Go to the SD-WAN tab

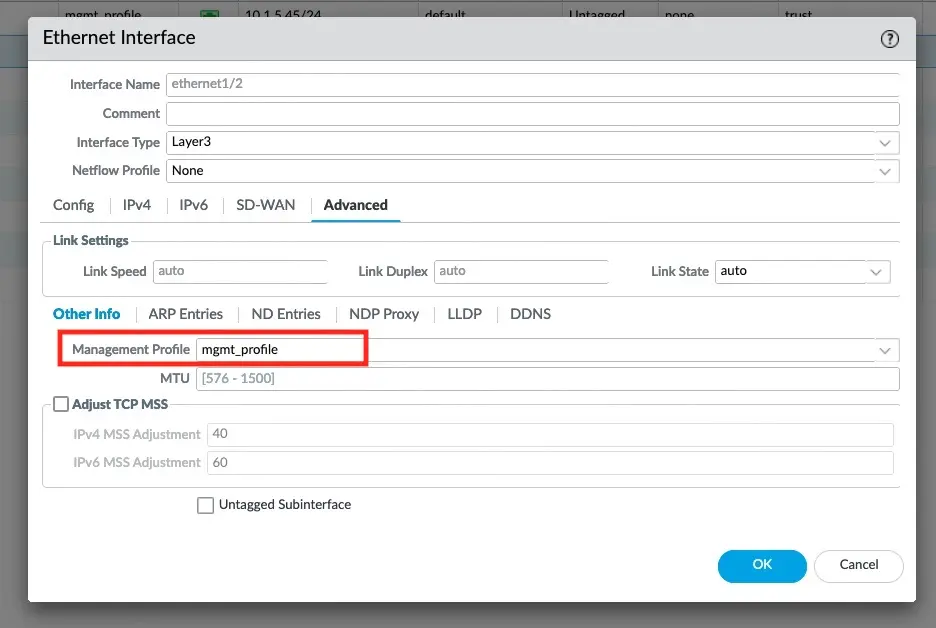point(265,205)
